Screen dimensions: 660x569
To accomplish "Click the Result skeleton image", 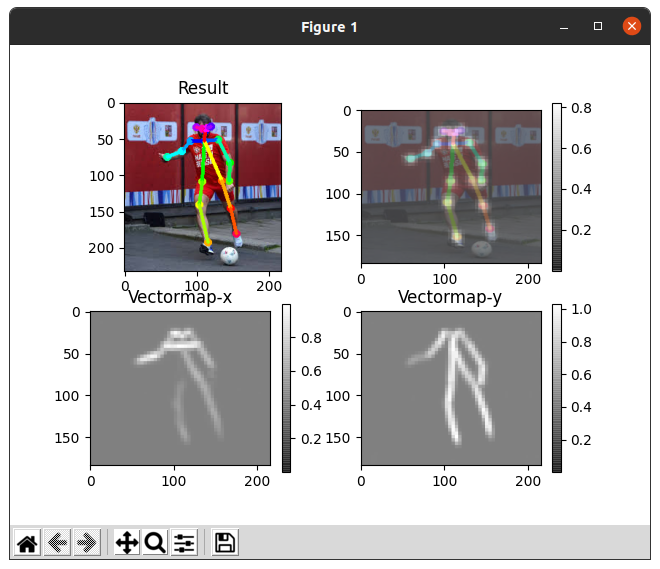I will (x=203, y=187).
